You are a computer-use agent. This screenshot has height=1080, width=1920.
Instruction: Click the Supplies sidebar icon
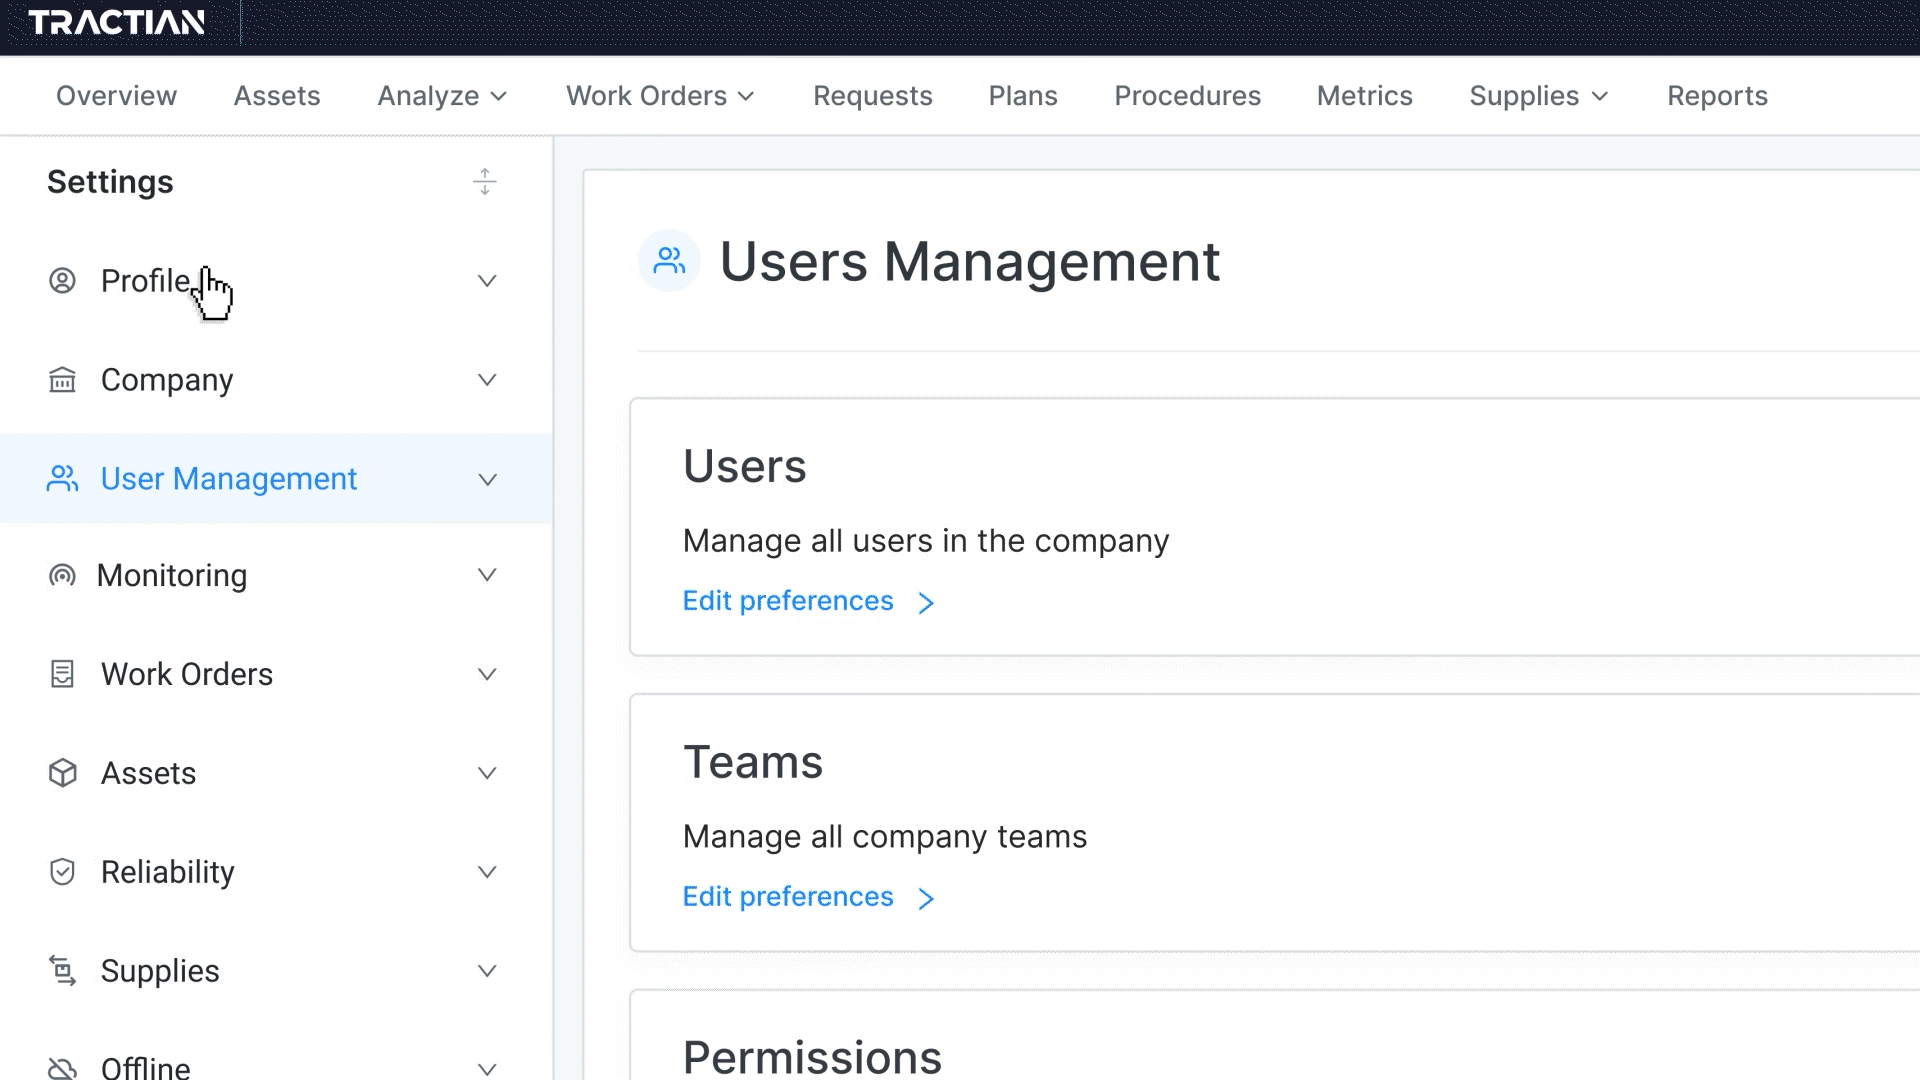[62, 970]
